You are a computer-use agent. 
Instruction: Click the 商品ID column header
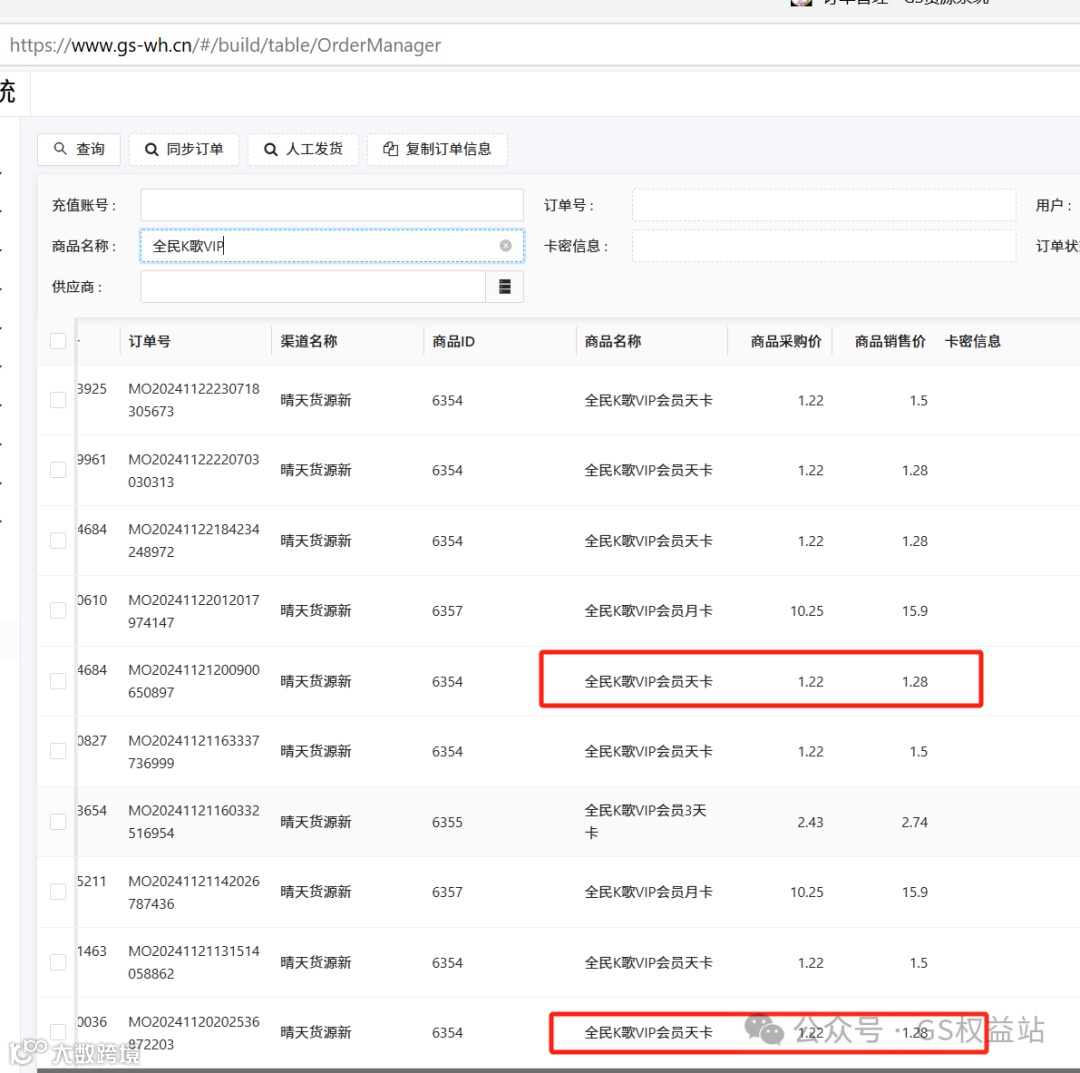453,342
